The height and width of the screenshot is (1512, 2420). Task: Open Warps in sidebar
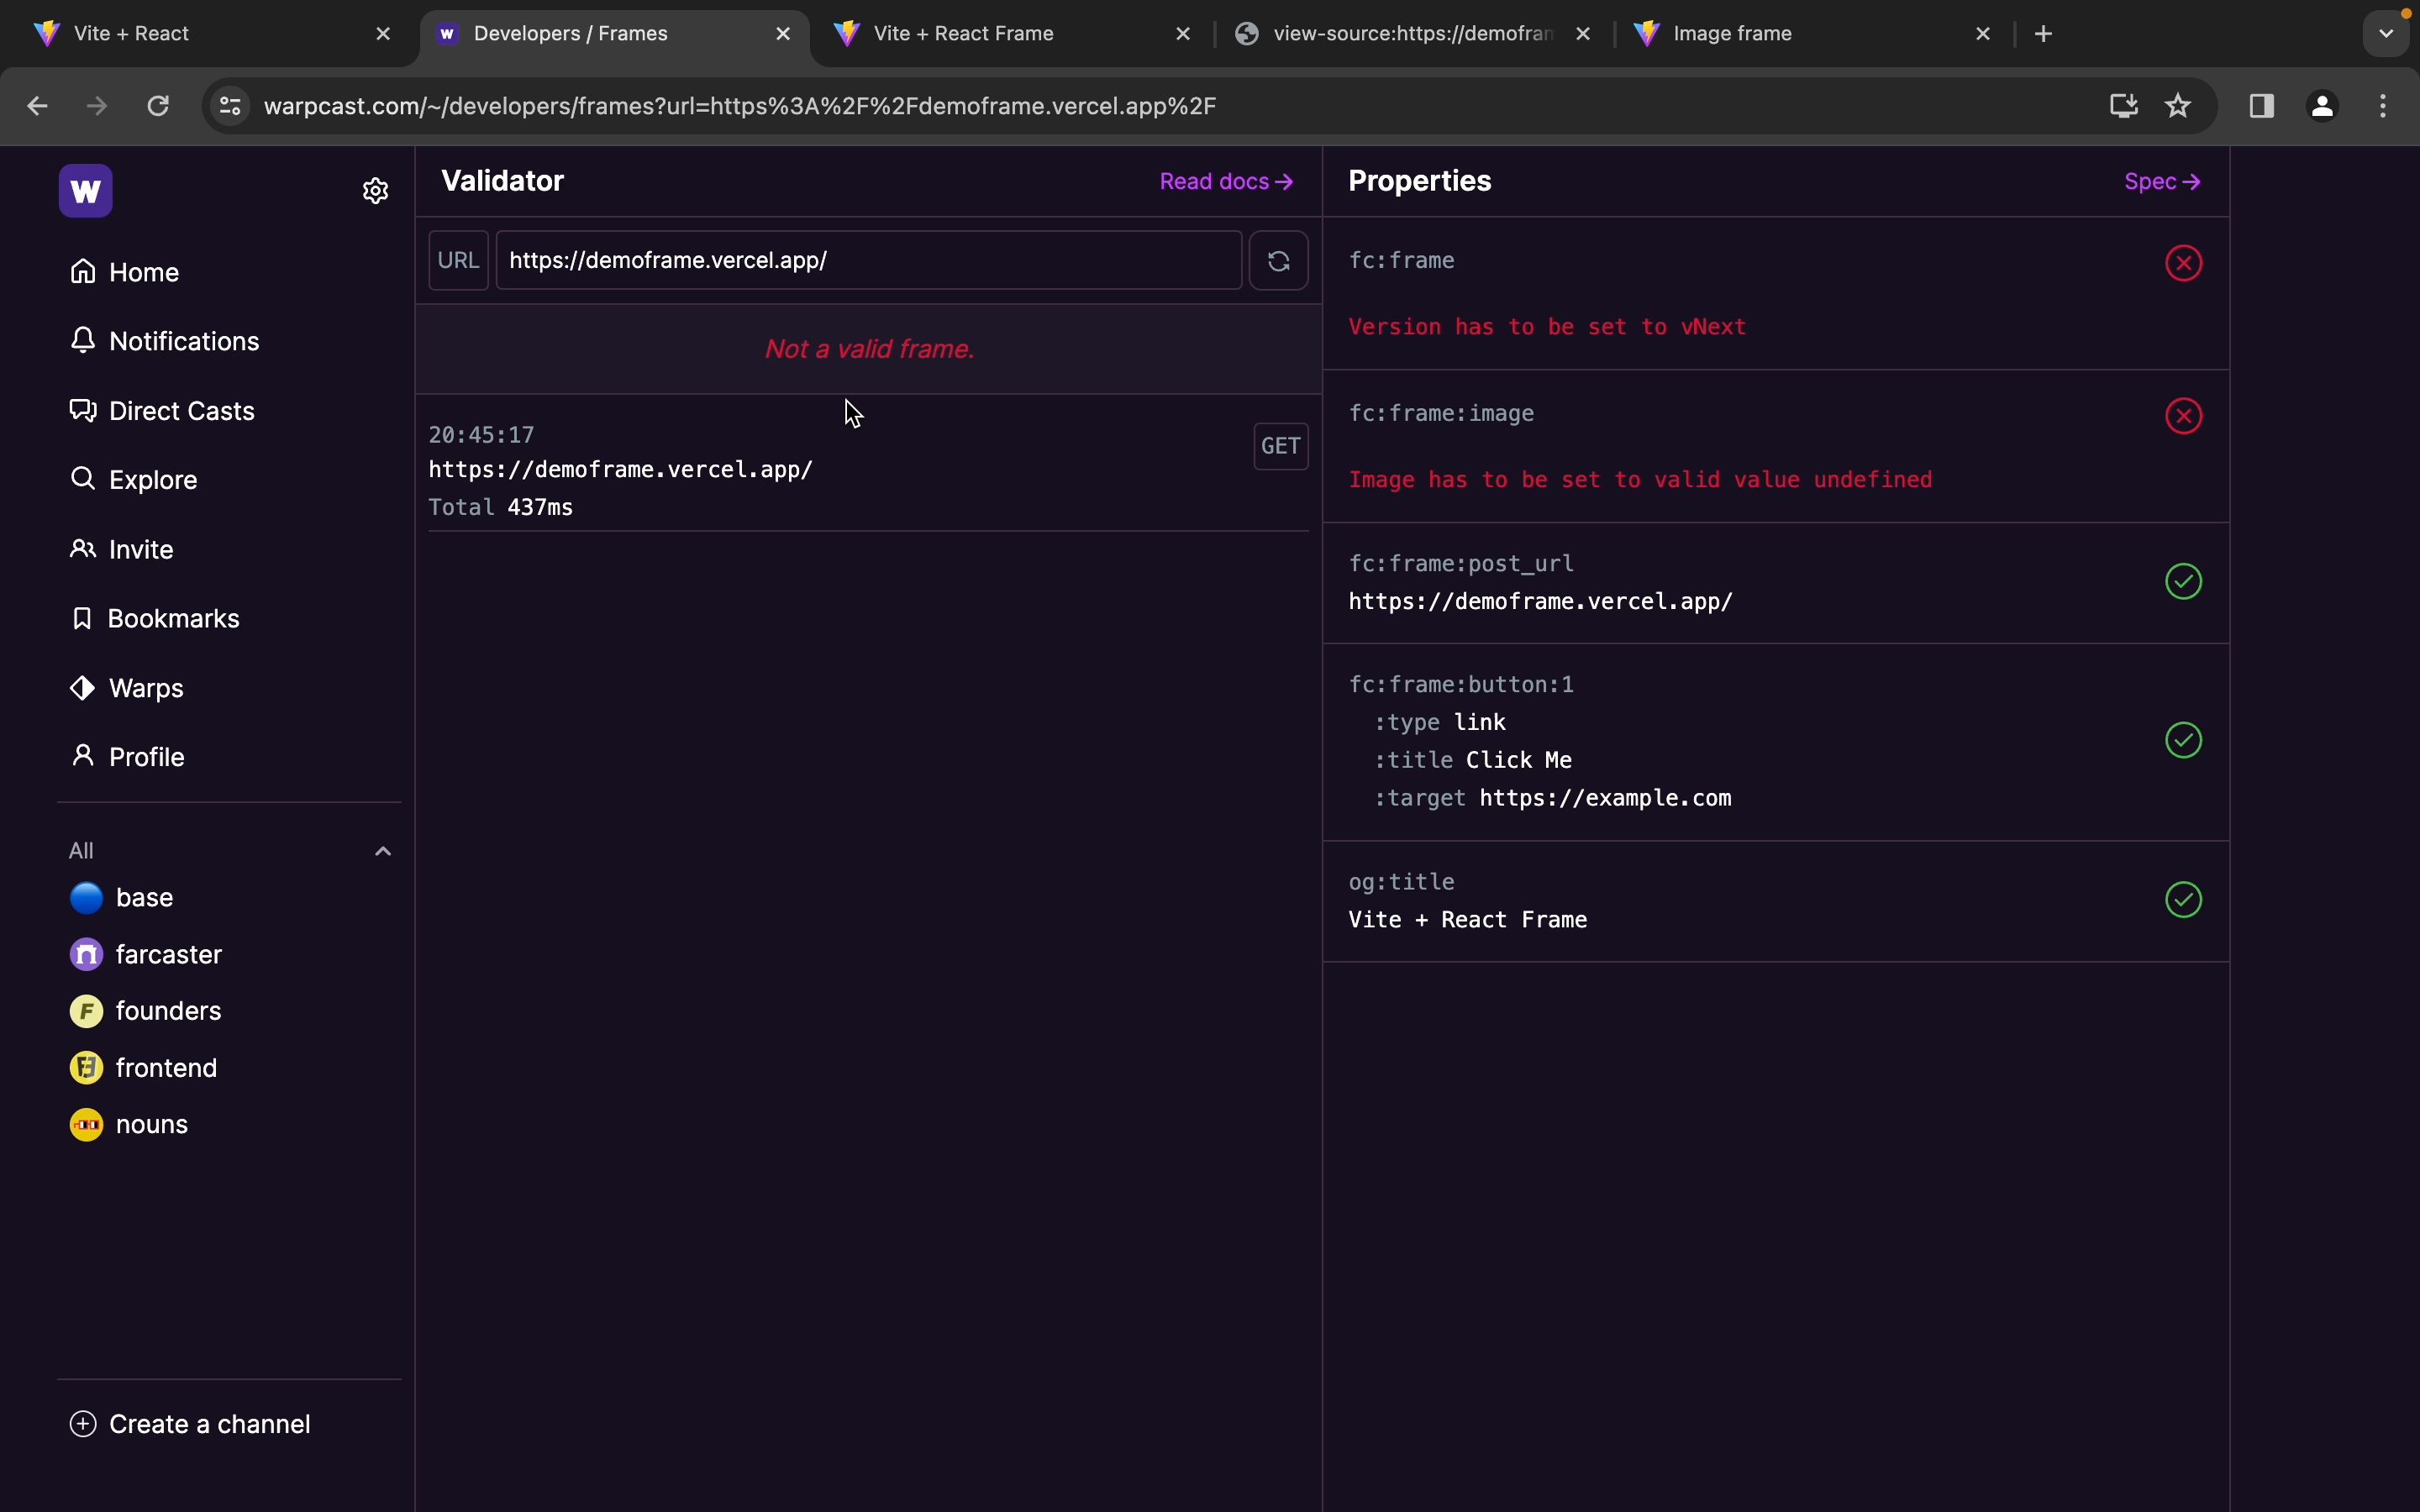[x=127, y=688]
